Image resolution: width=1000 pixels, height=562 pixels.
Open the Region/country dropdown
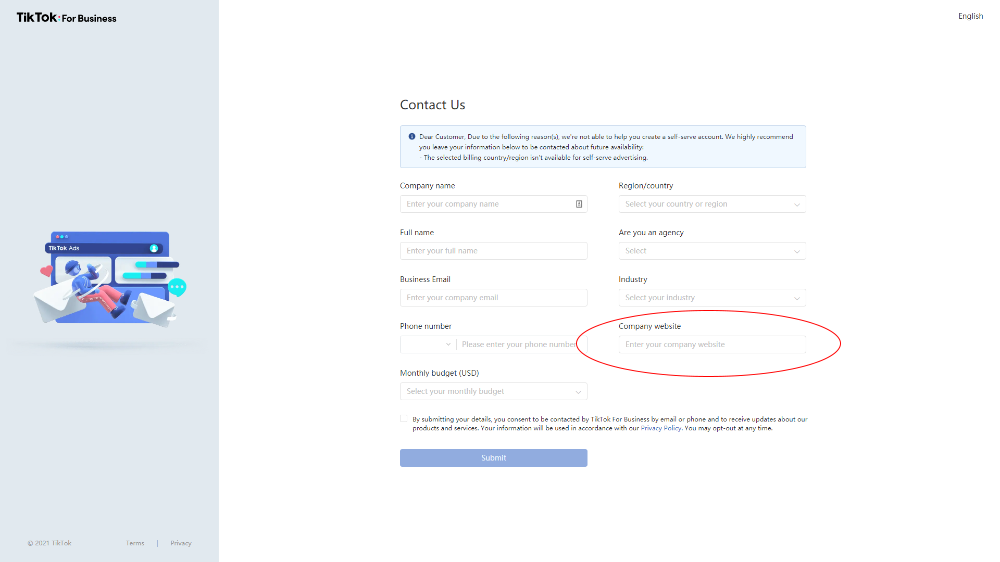tap(711, 204)
